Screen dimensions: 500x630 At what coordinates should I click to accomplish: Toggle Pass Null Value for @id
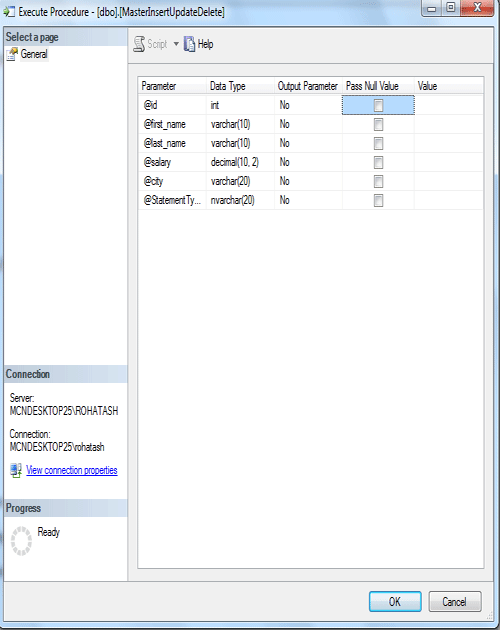pos(378,105)
